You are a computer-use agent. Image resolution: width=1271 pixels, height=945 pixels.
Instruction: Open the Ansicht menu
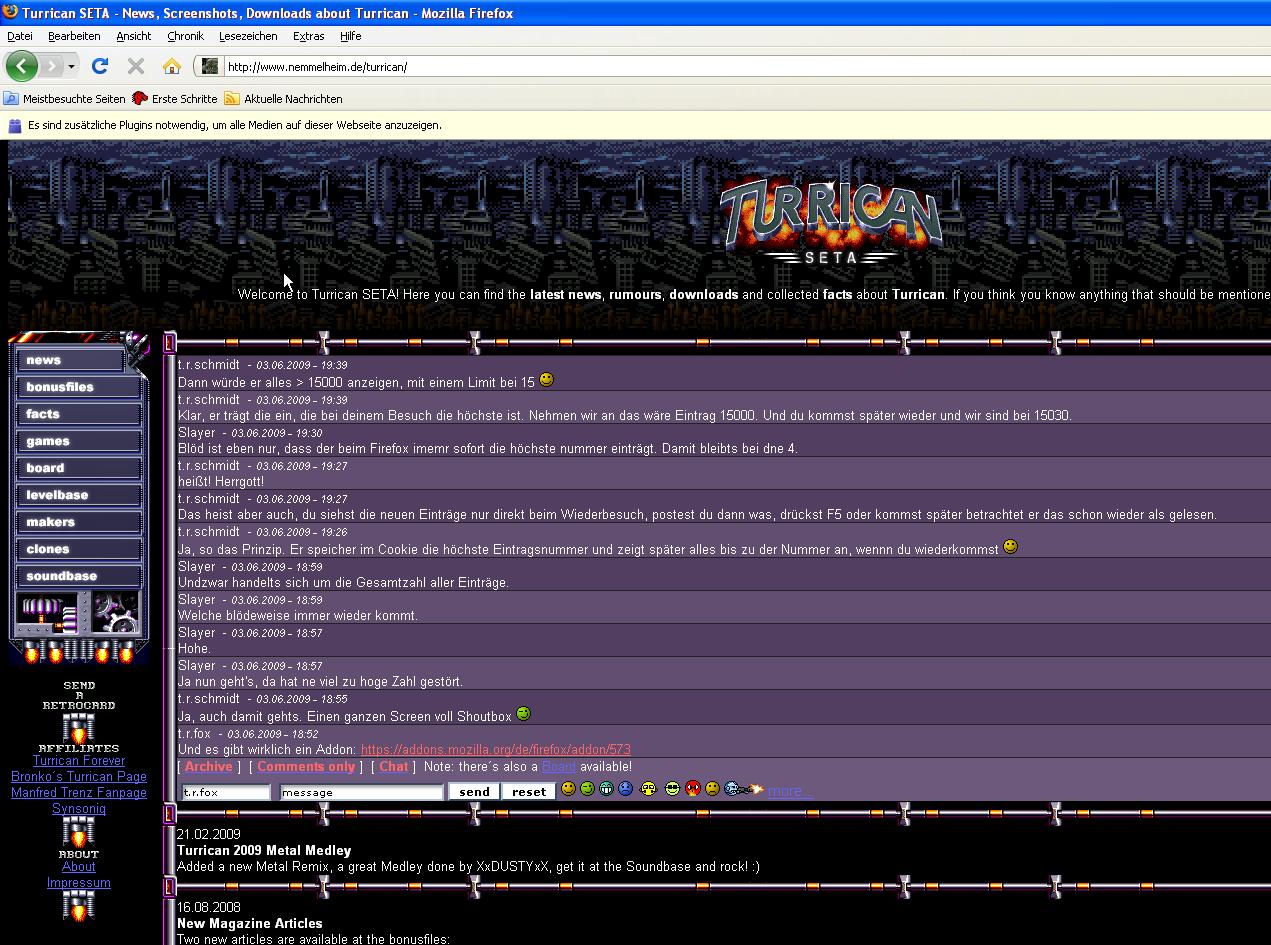[x=133, y=36]
